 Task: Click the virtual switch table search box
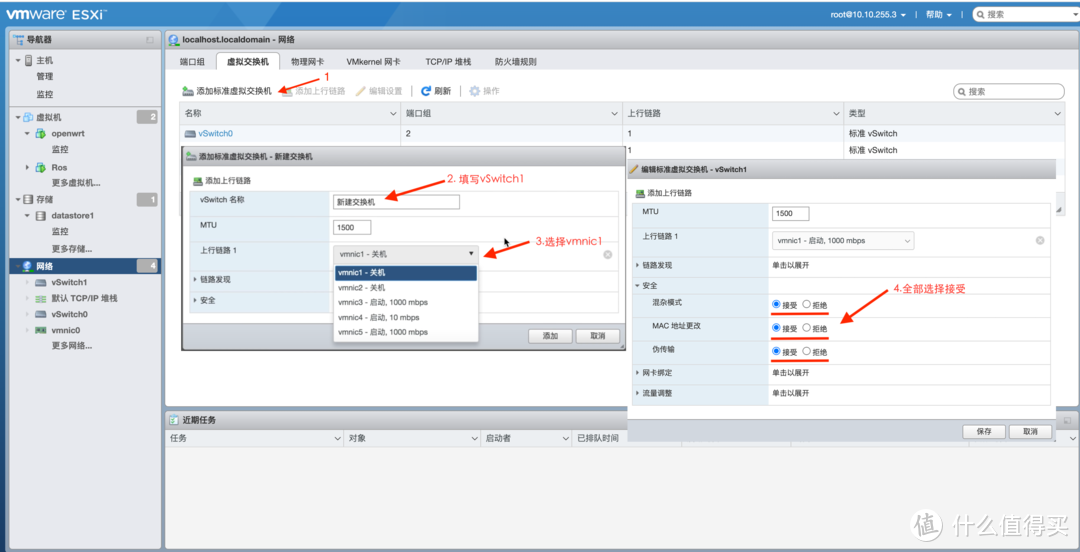tap(1009, 91)
